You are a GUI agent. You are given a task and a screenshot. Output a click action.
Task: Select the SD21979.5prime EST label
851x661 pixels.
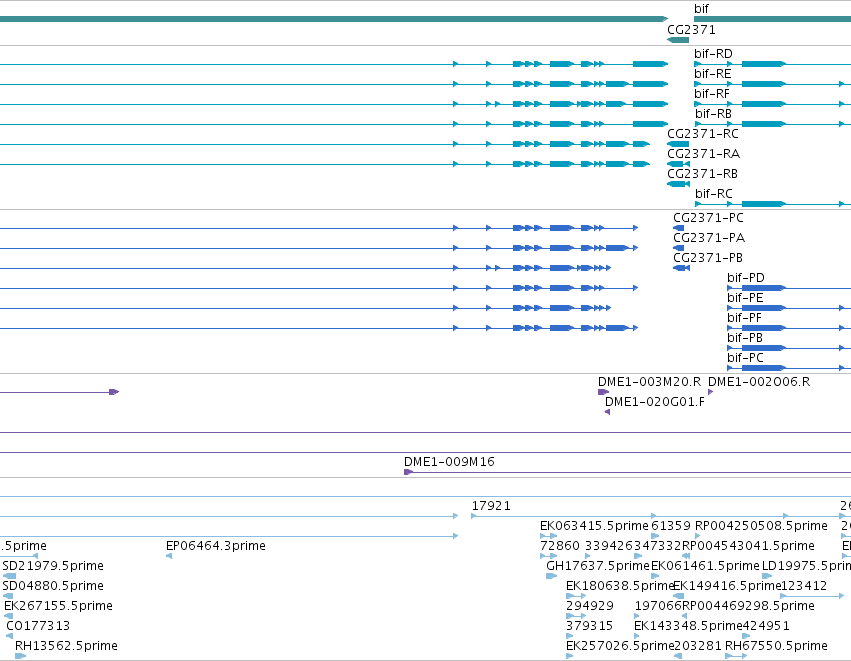coord(53,566)
